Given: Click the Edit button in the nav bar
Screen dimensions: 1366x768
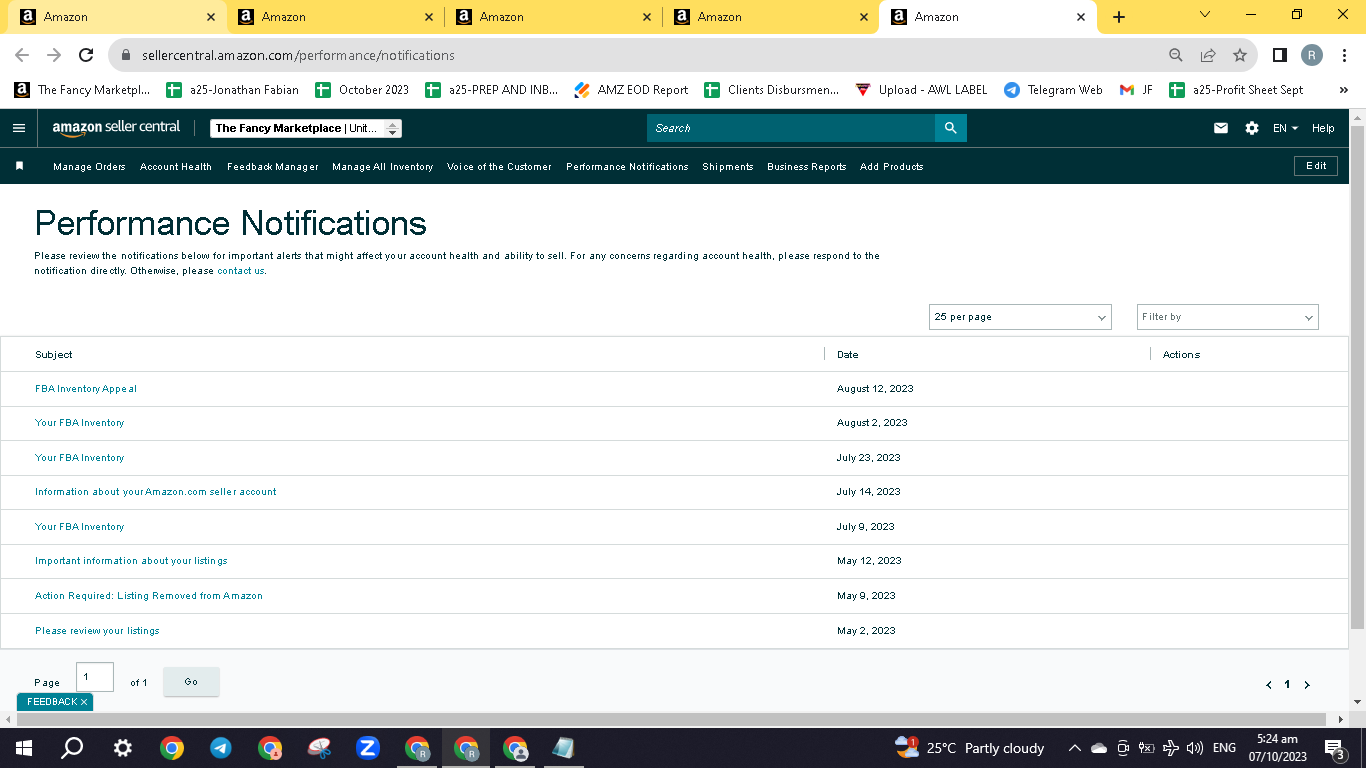Looking at the screenshot, I should coord(1316,166).
